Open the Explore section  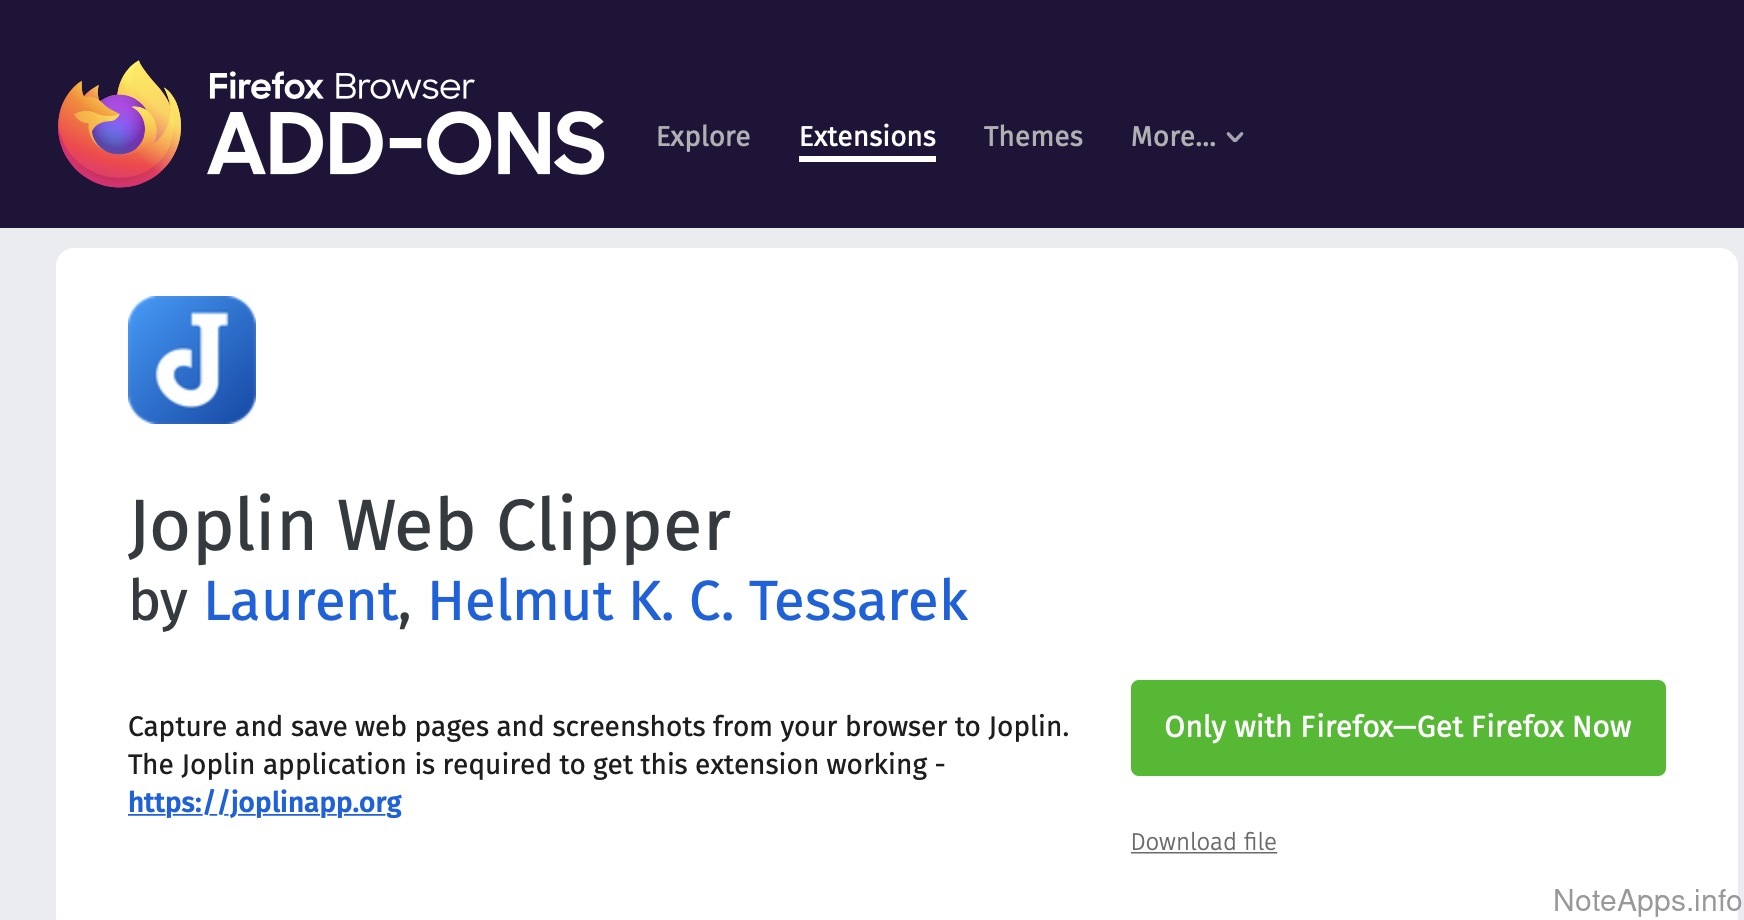tap(703, 136)
